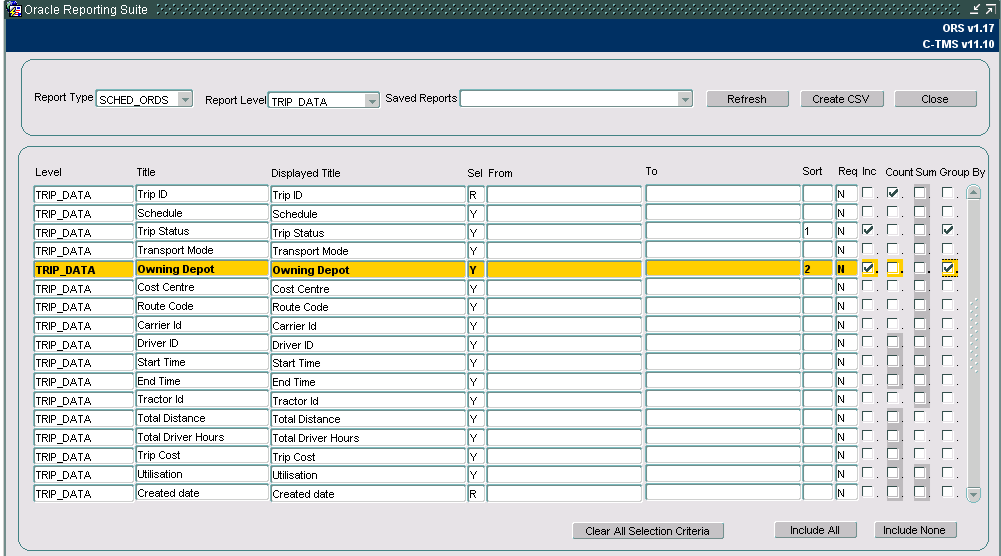Click the Req field for Schedule
The image size is (1001, 556).
point(847,212)
